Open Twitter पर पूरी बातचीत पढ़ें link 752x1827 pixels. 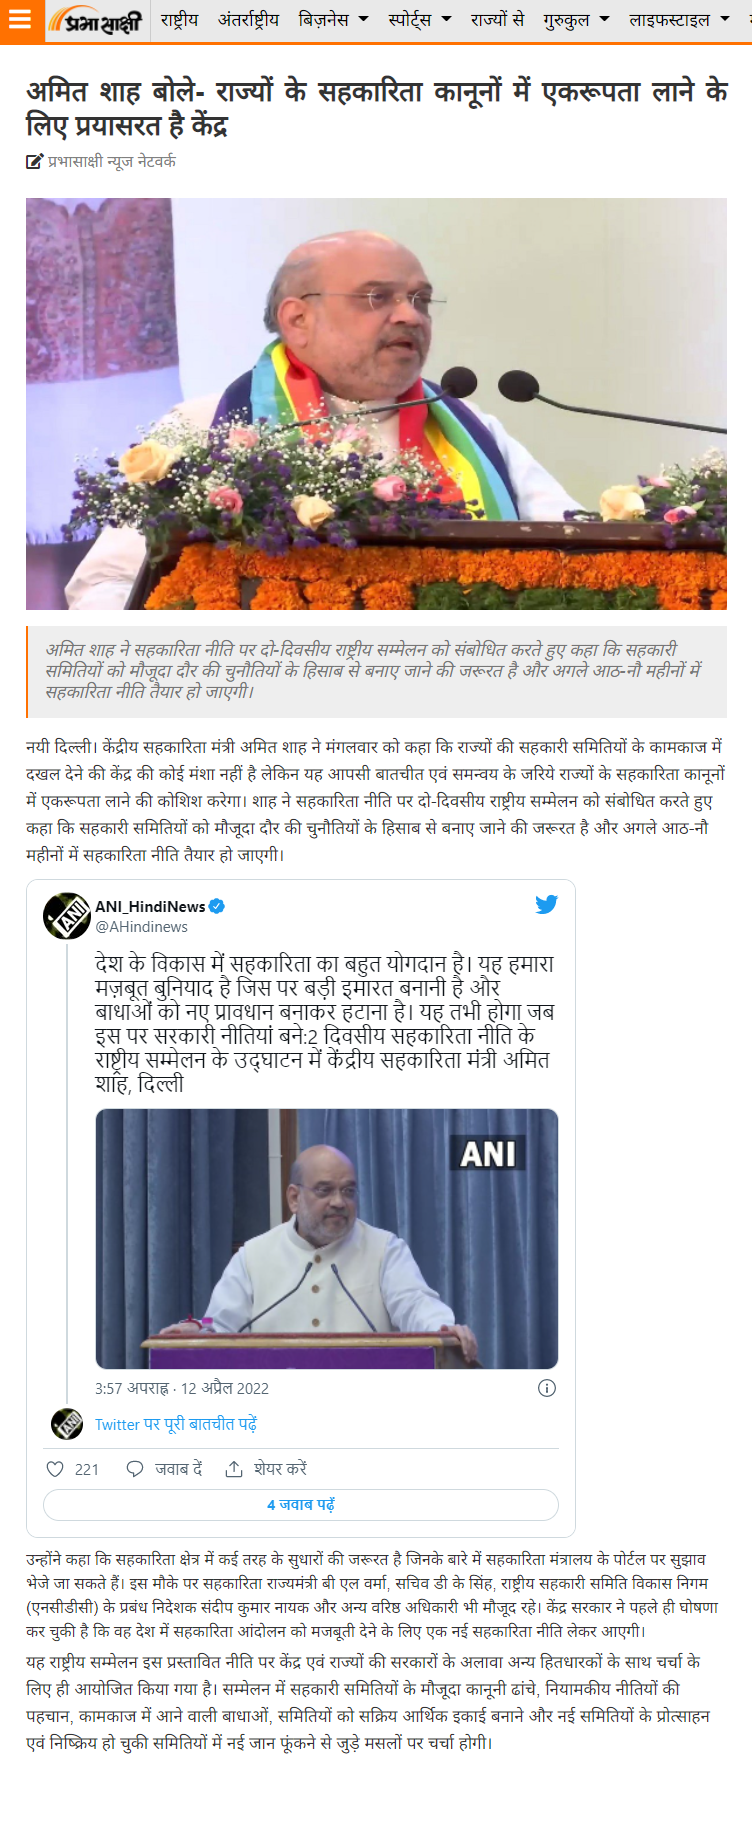[176, 1424]
